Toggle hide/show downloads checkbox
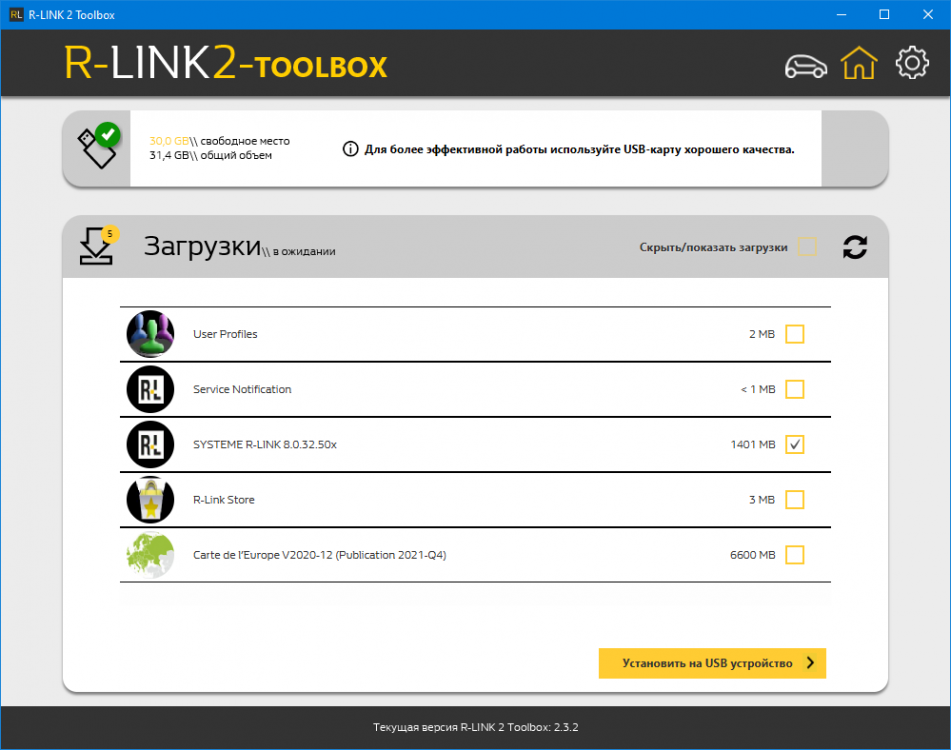 [x=807, y=247]
